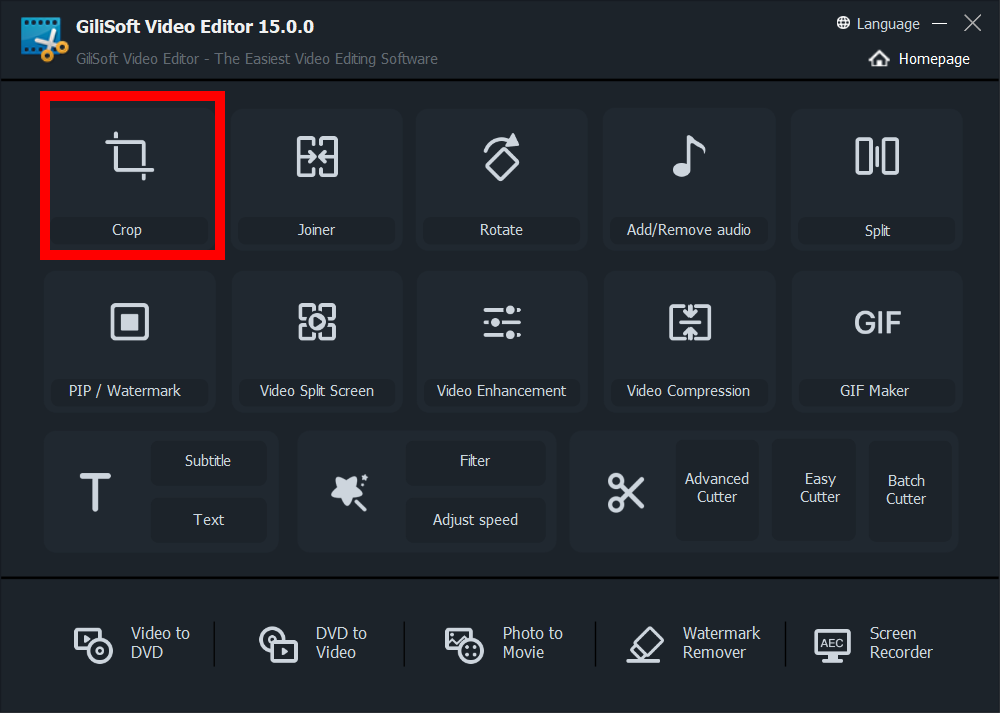Screen dimensions: 1000x713
Task: Open the Language menu
Action: click(888, 24)
